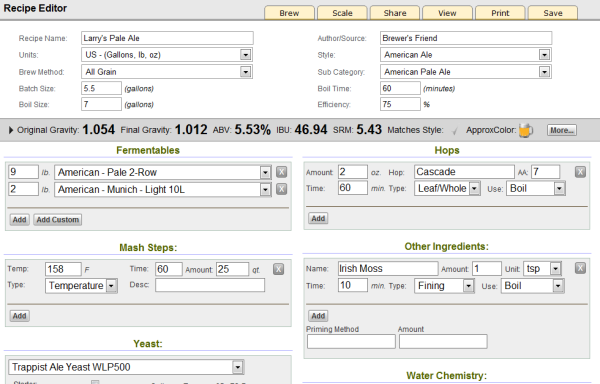Open the Units dropdown
The width and height of the screenshot is (600, 384).
pos(167,55)
